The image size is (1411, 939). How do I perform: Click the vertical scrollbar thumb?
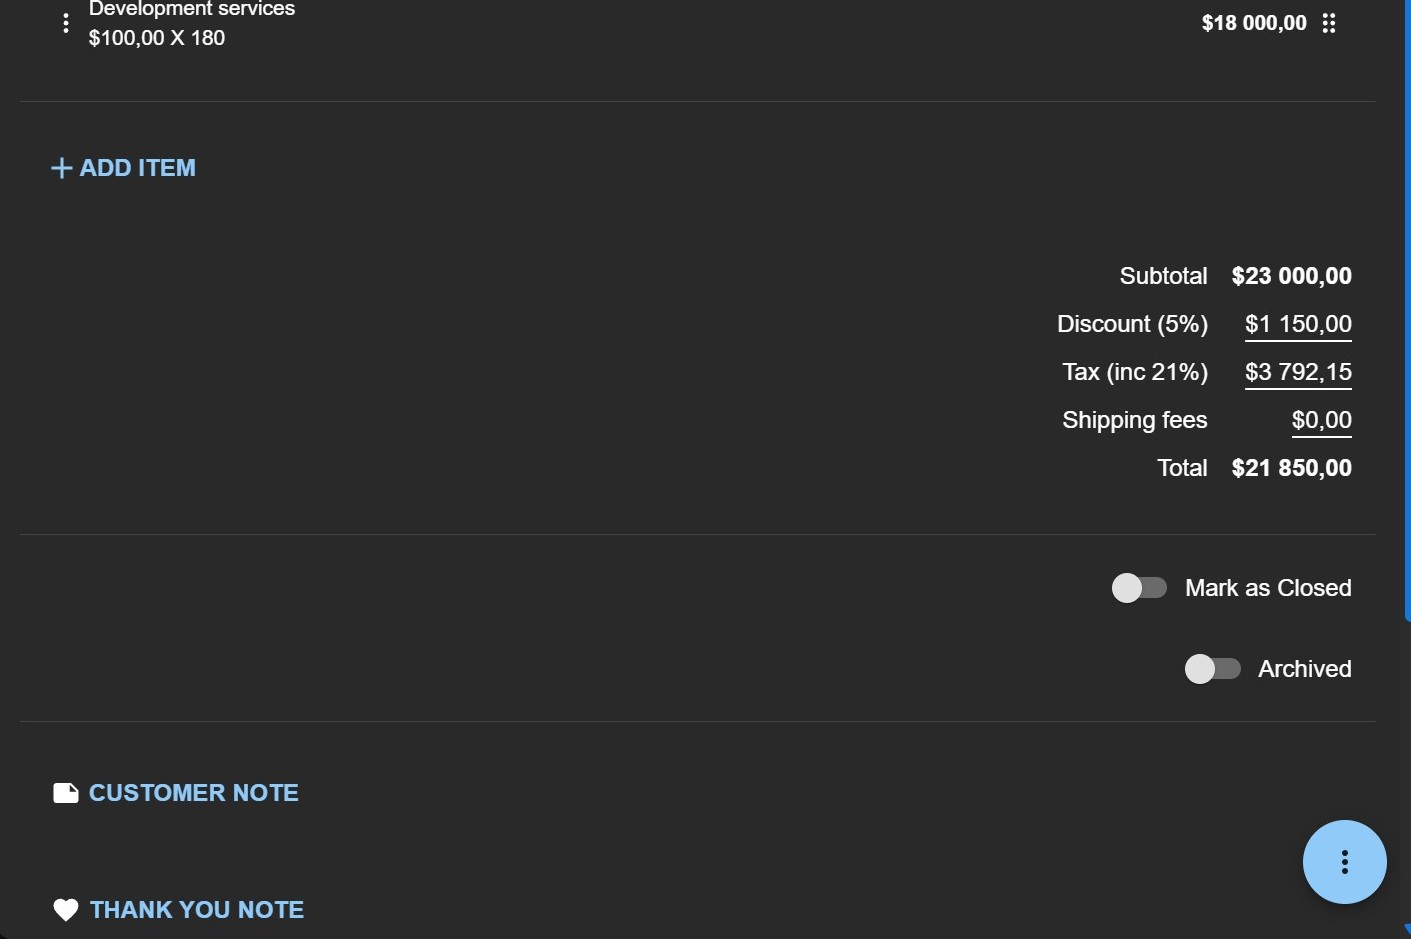click(x=1407, y=310)
